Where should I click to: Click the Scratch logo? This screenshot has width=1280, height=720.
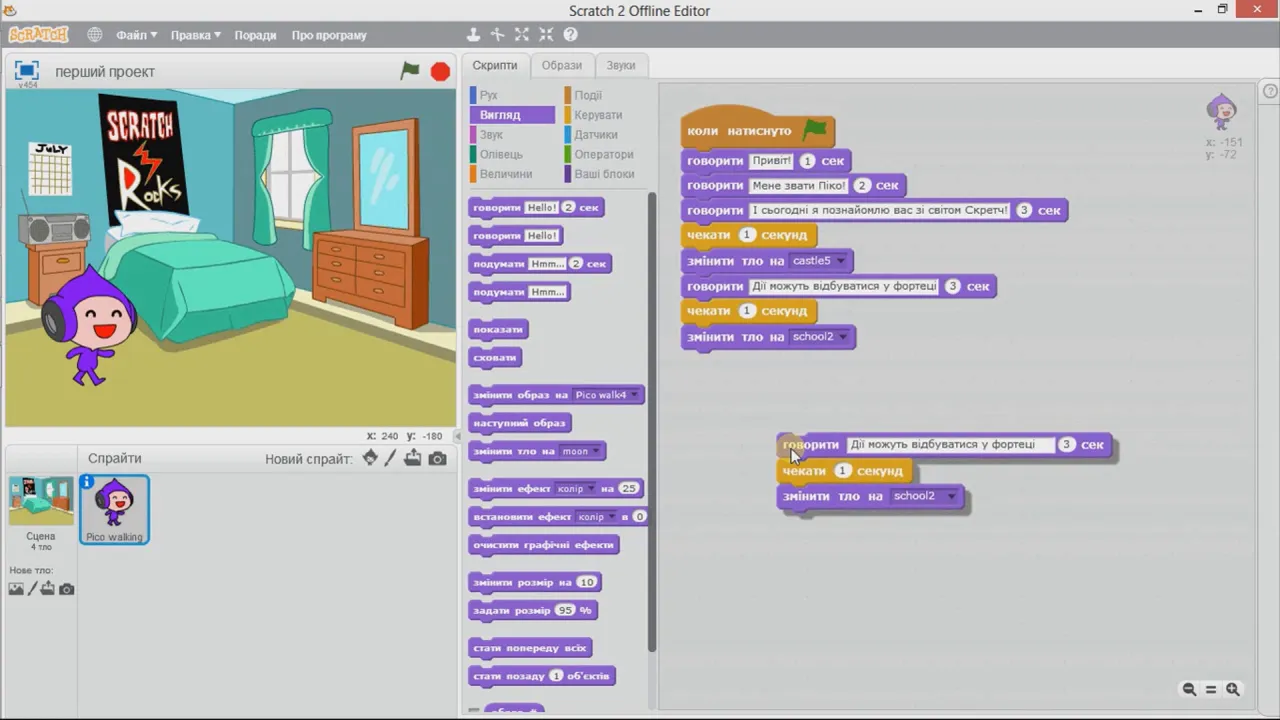click(38, 35)
